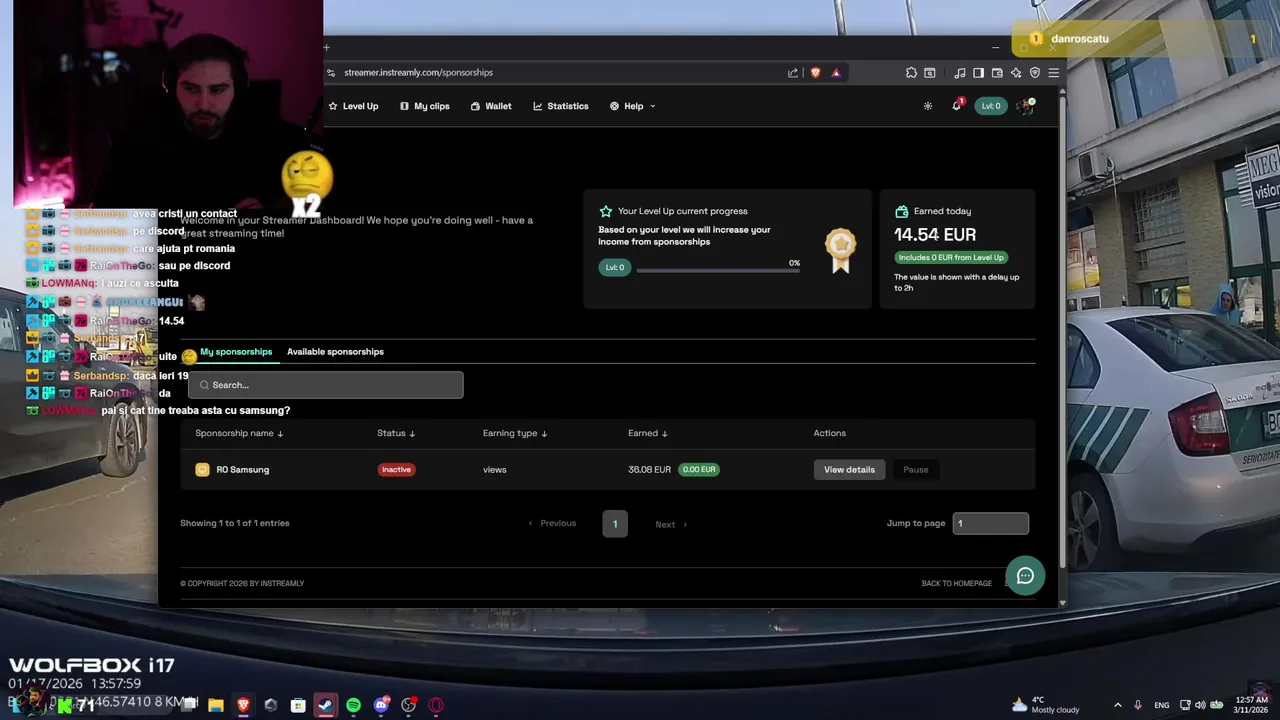Click the 0.00 EUR green badge
This screenshot has height=720, width=1280.
tap(698, 470)
